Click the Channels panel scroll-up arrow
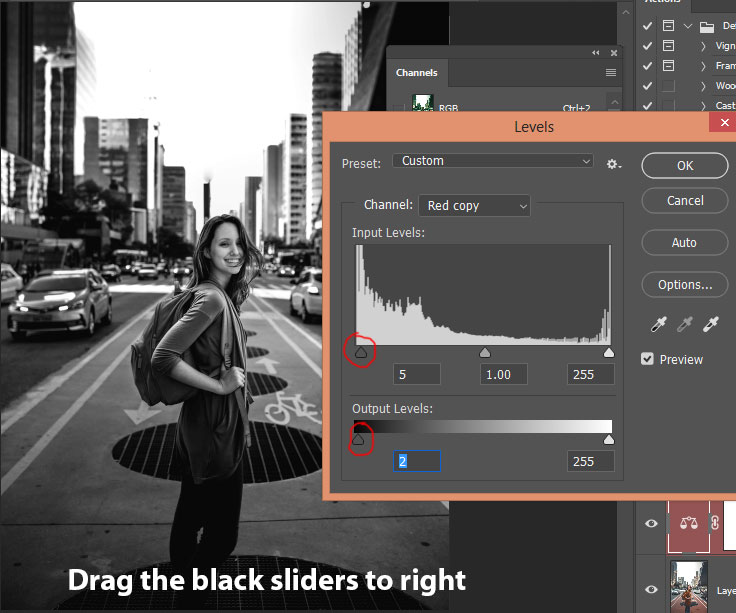Image resolution: width=736 pixels, height=613 pixels. (x=615, y=101)
